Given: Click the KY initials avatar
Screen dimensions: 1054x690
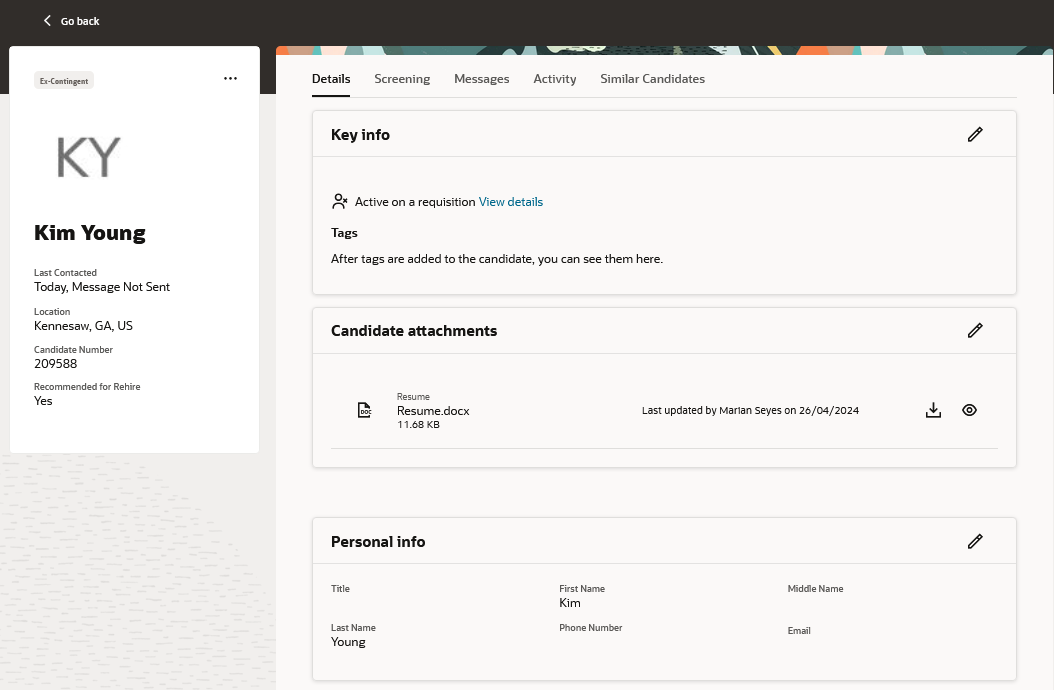Looking at the screenshot, I should (89, 157).
